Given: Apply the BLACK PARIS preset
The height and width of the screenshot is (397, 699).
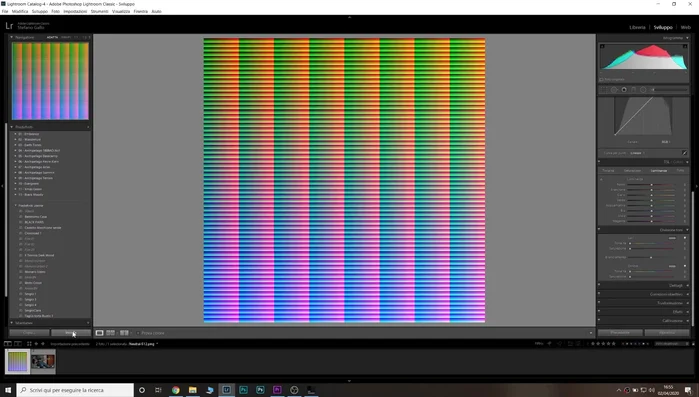Looking at the screenshot, I should [x=34, y=222].
